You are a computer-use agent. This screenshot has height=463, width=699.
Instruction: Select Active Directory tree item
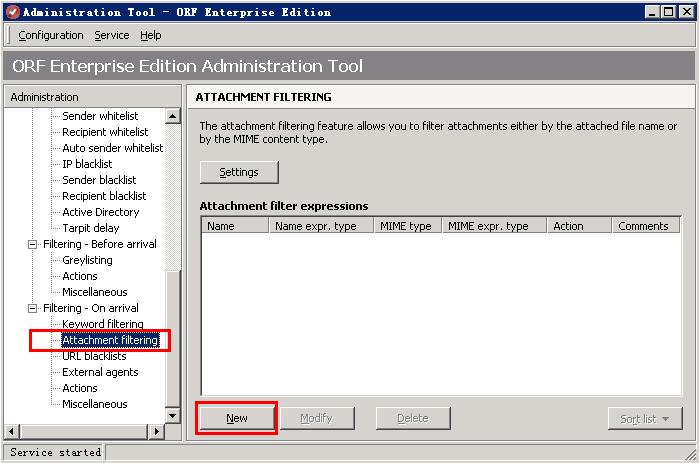(x=100, y=212)
